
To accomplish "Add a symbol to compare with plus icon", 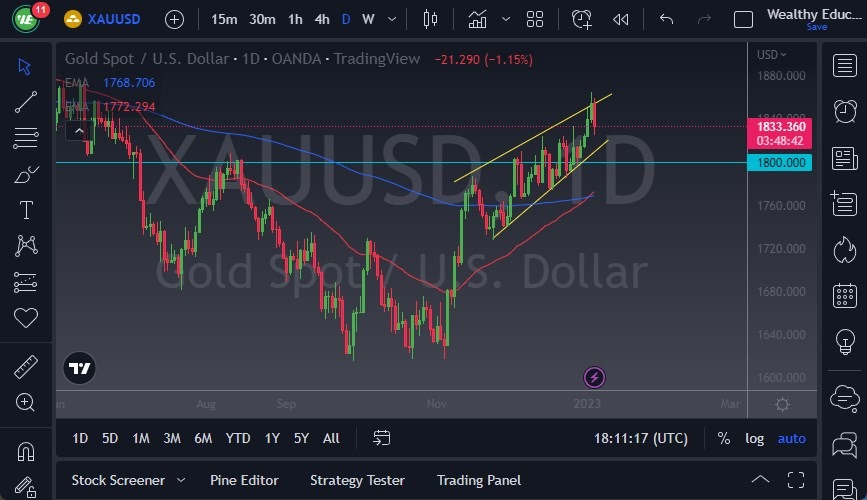I will [174, 20].
